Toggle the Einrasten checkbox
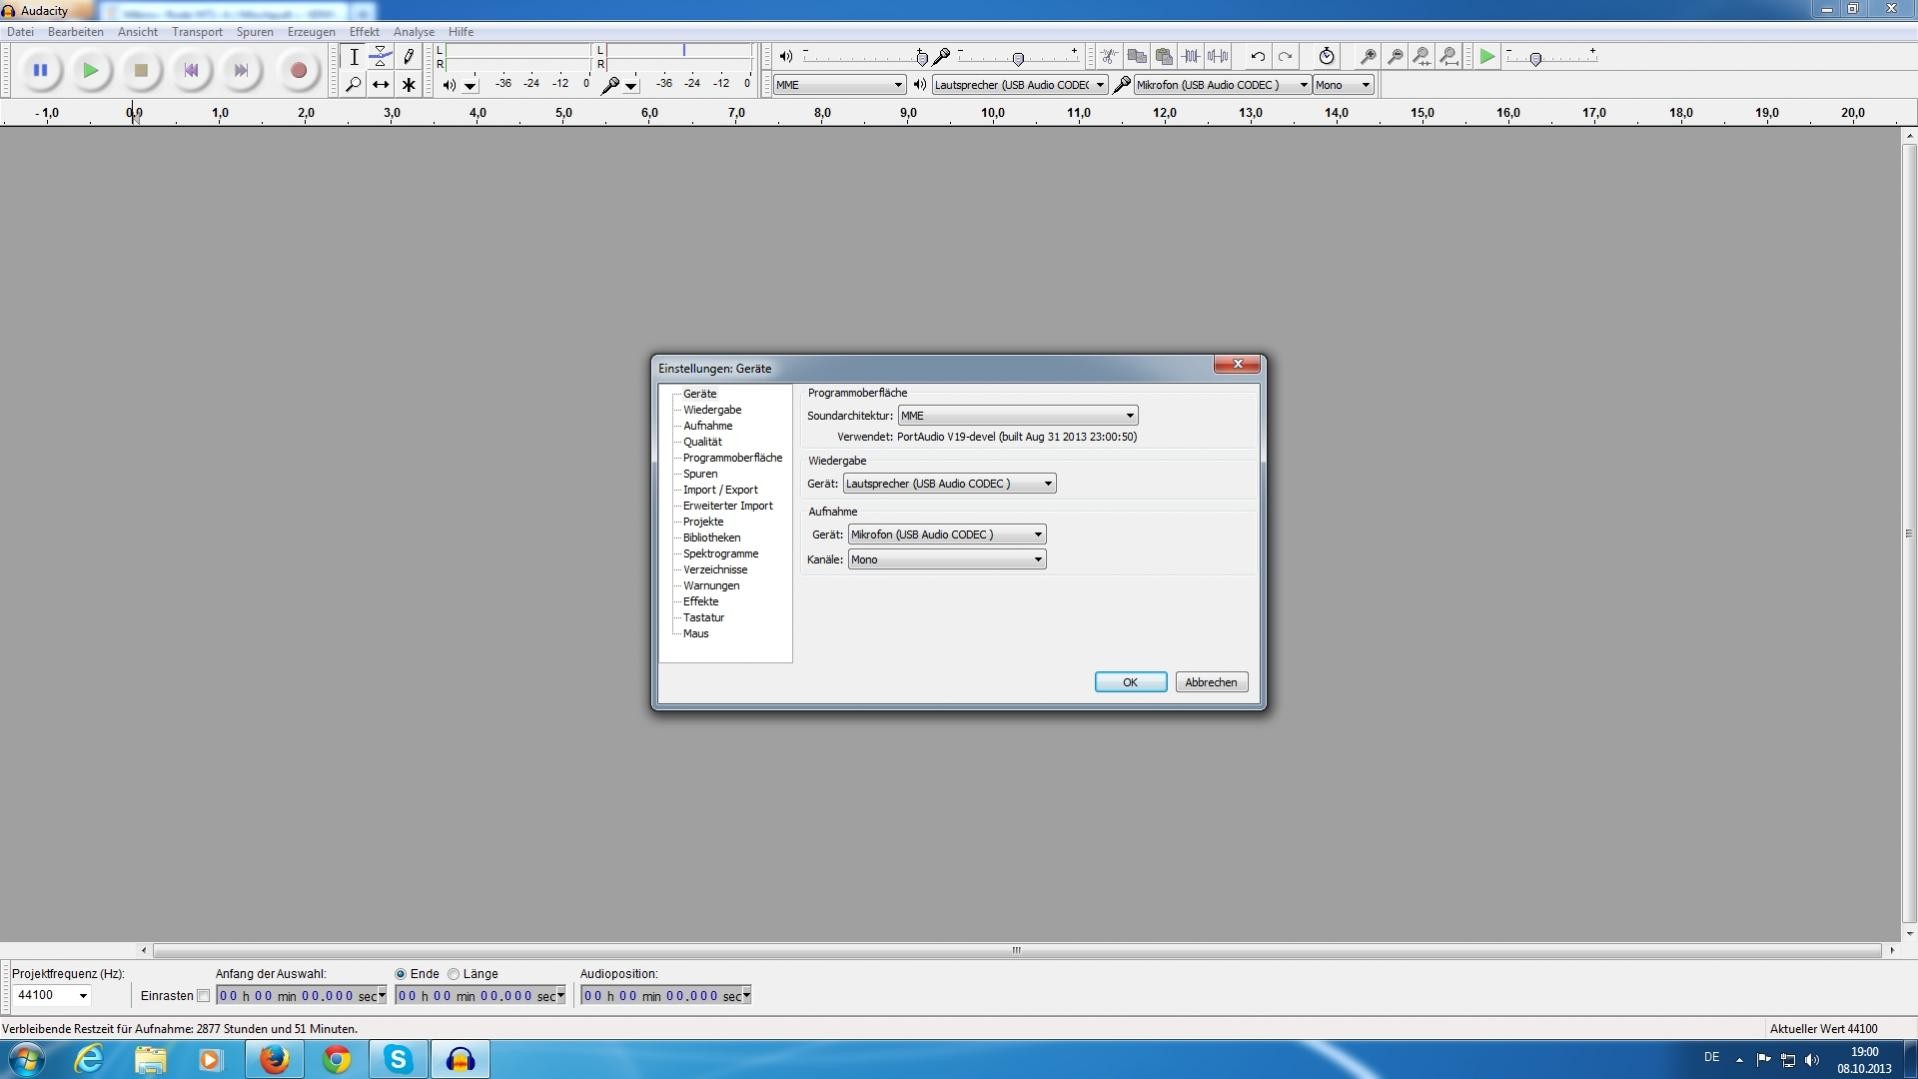Viewport: 1918px width, 1079px height. 203,996
